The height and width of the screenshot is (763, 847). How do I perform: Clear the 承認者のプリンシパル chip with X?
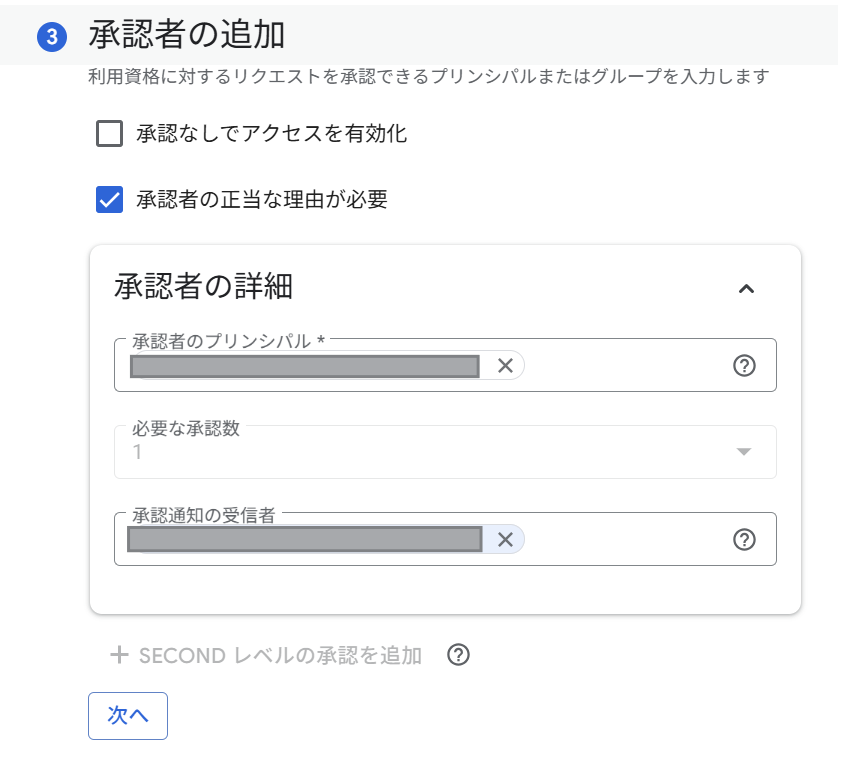tap(506, 365)
